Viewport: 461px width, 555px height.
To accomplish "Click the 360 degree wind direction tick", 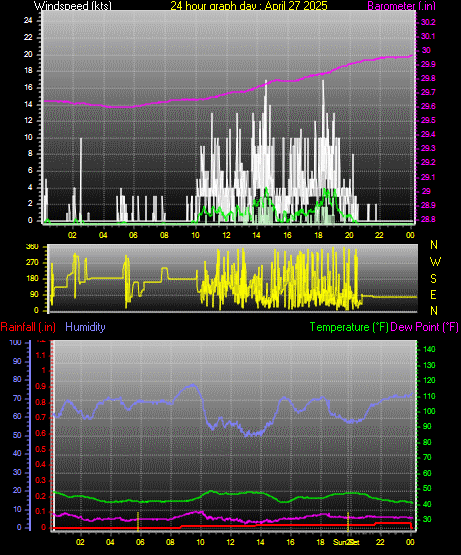I will pos(32,247).
